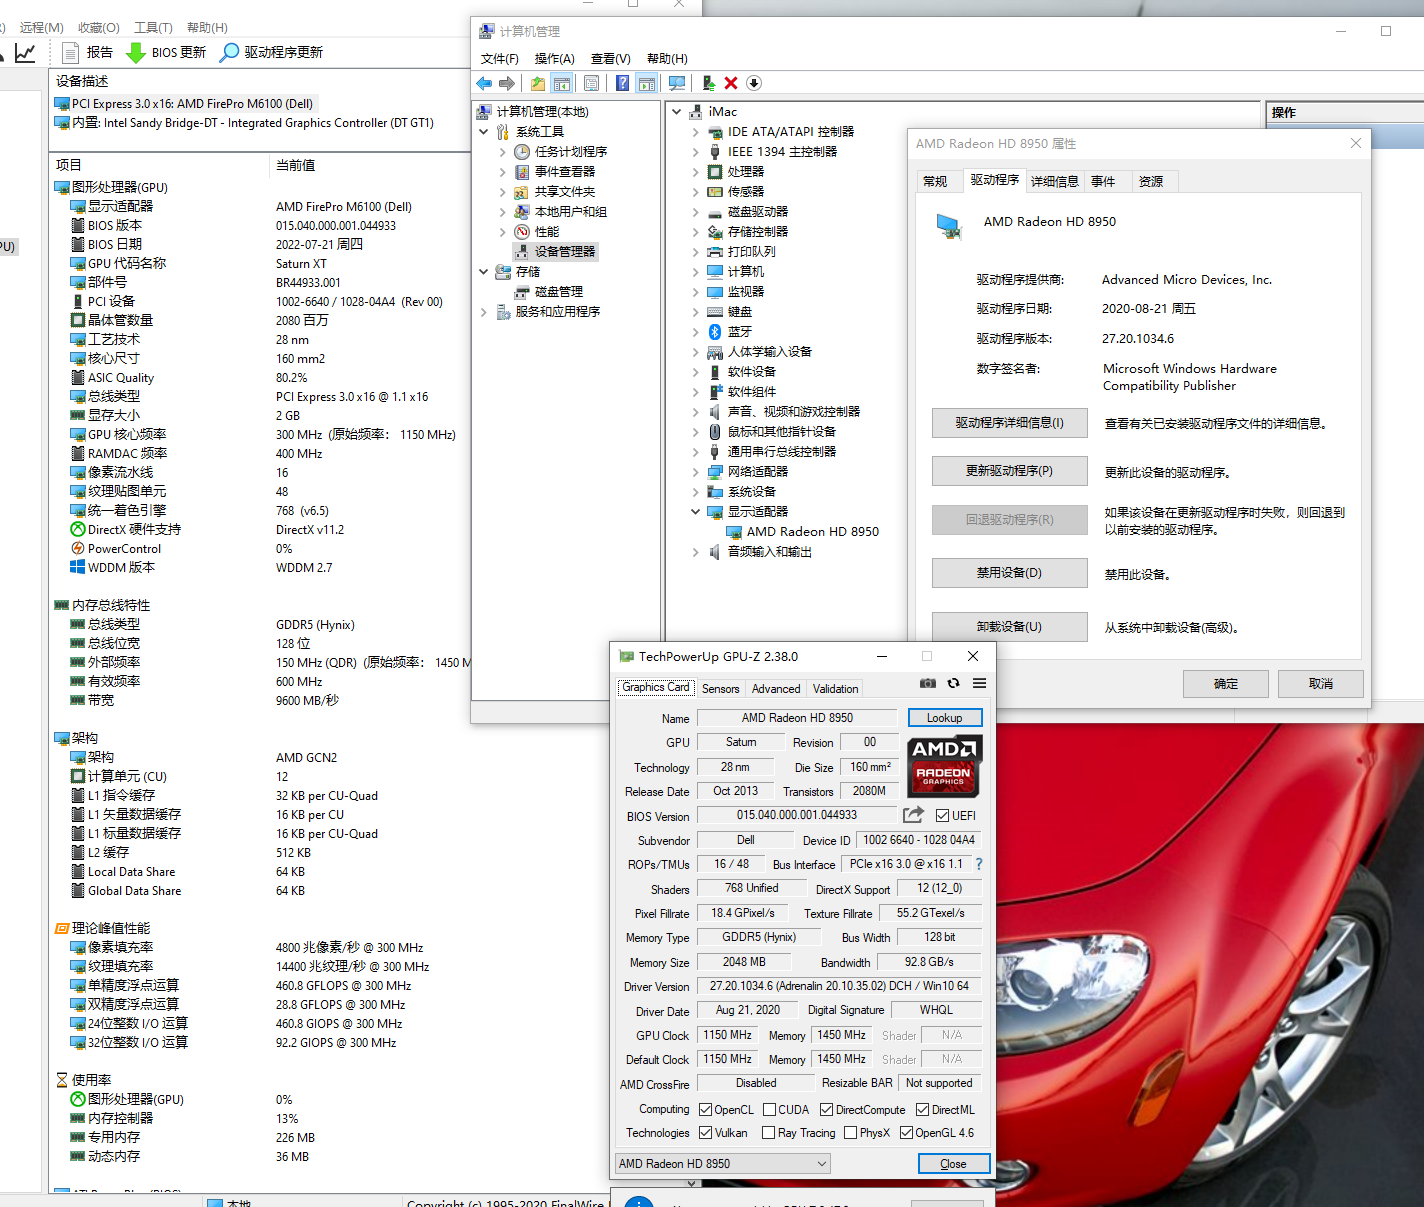The image size is (1424, 1207).
Task: Switch to the 详细信息 tab
Action: pyautogui.click(x=1054, y=181)
